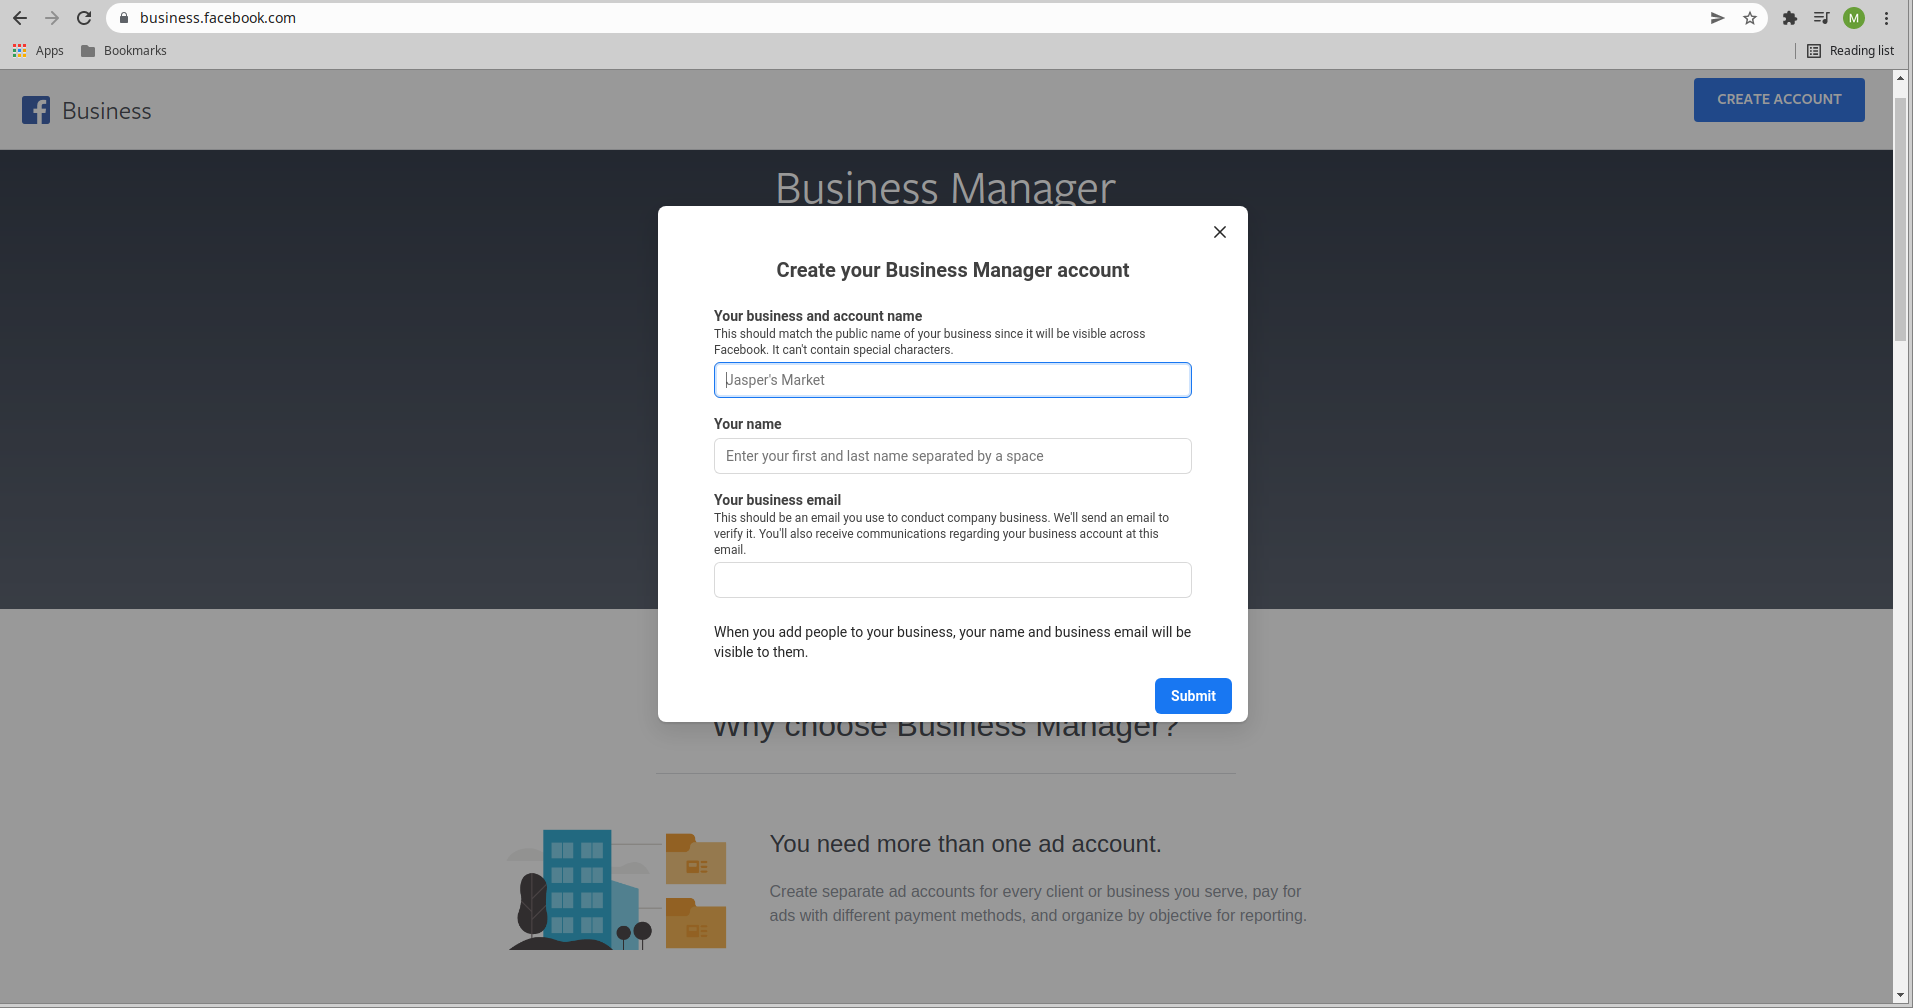Open the Extensions puzzle icon
The image size is (1913, 1008).
1790,18
